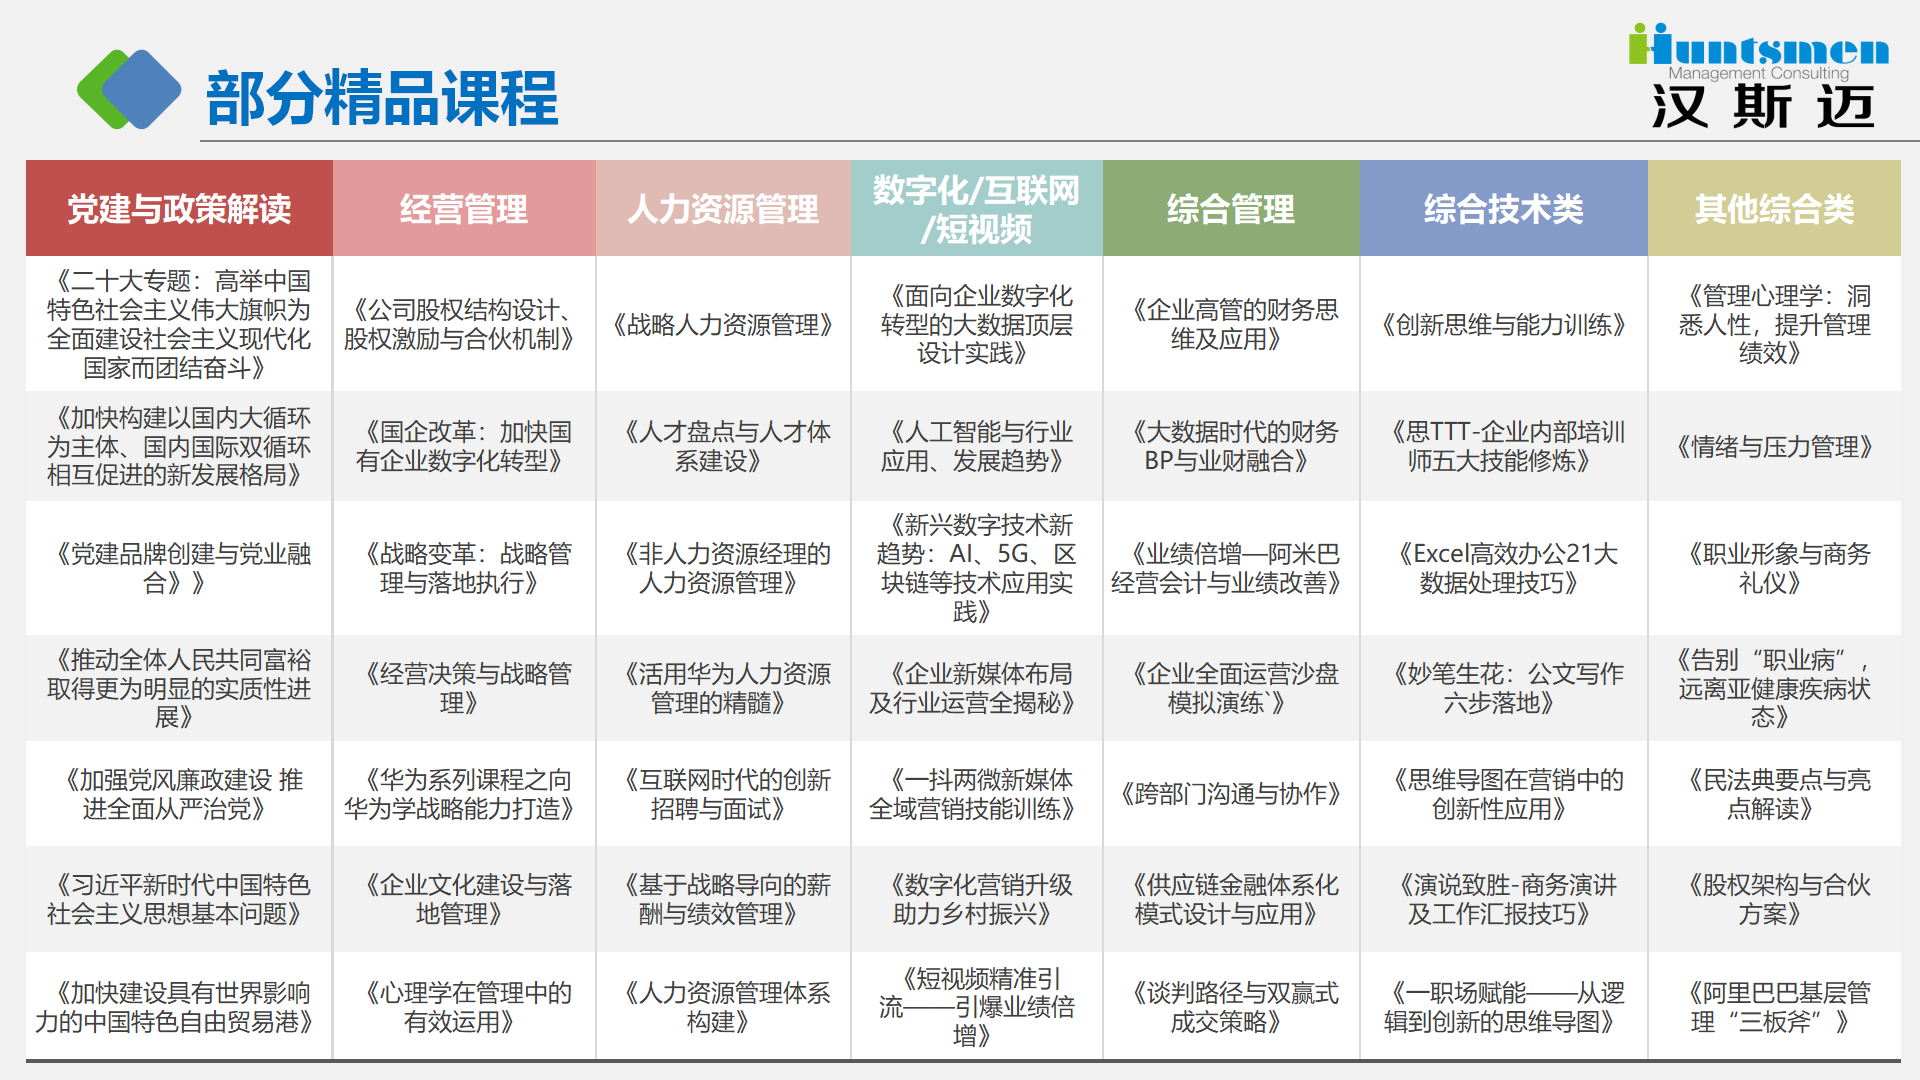Click the 股权架构与合伙方案 cell
The image size is (1920, 1080).
pyautogui.click(x=1774, y=899)
